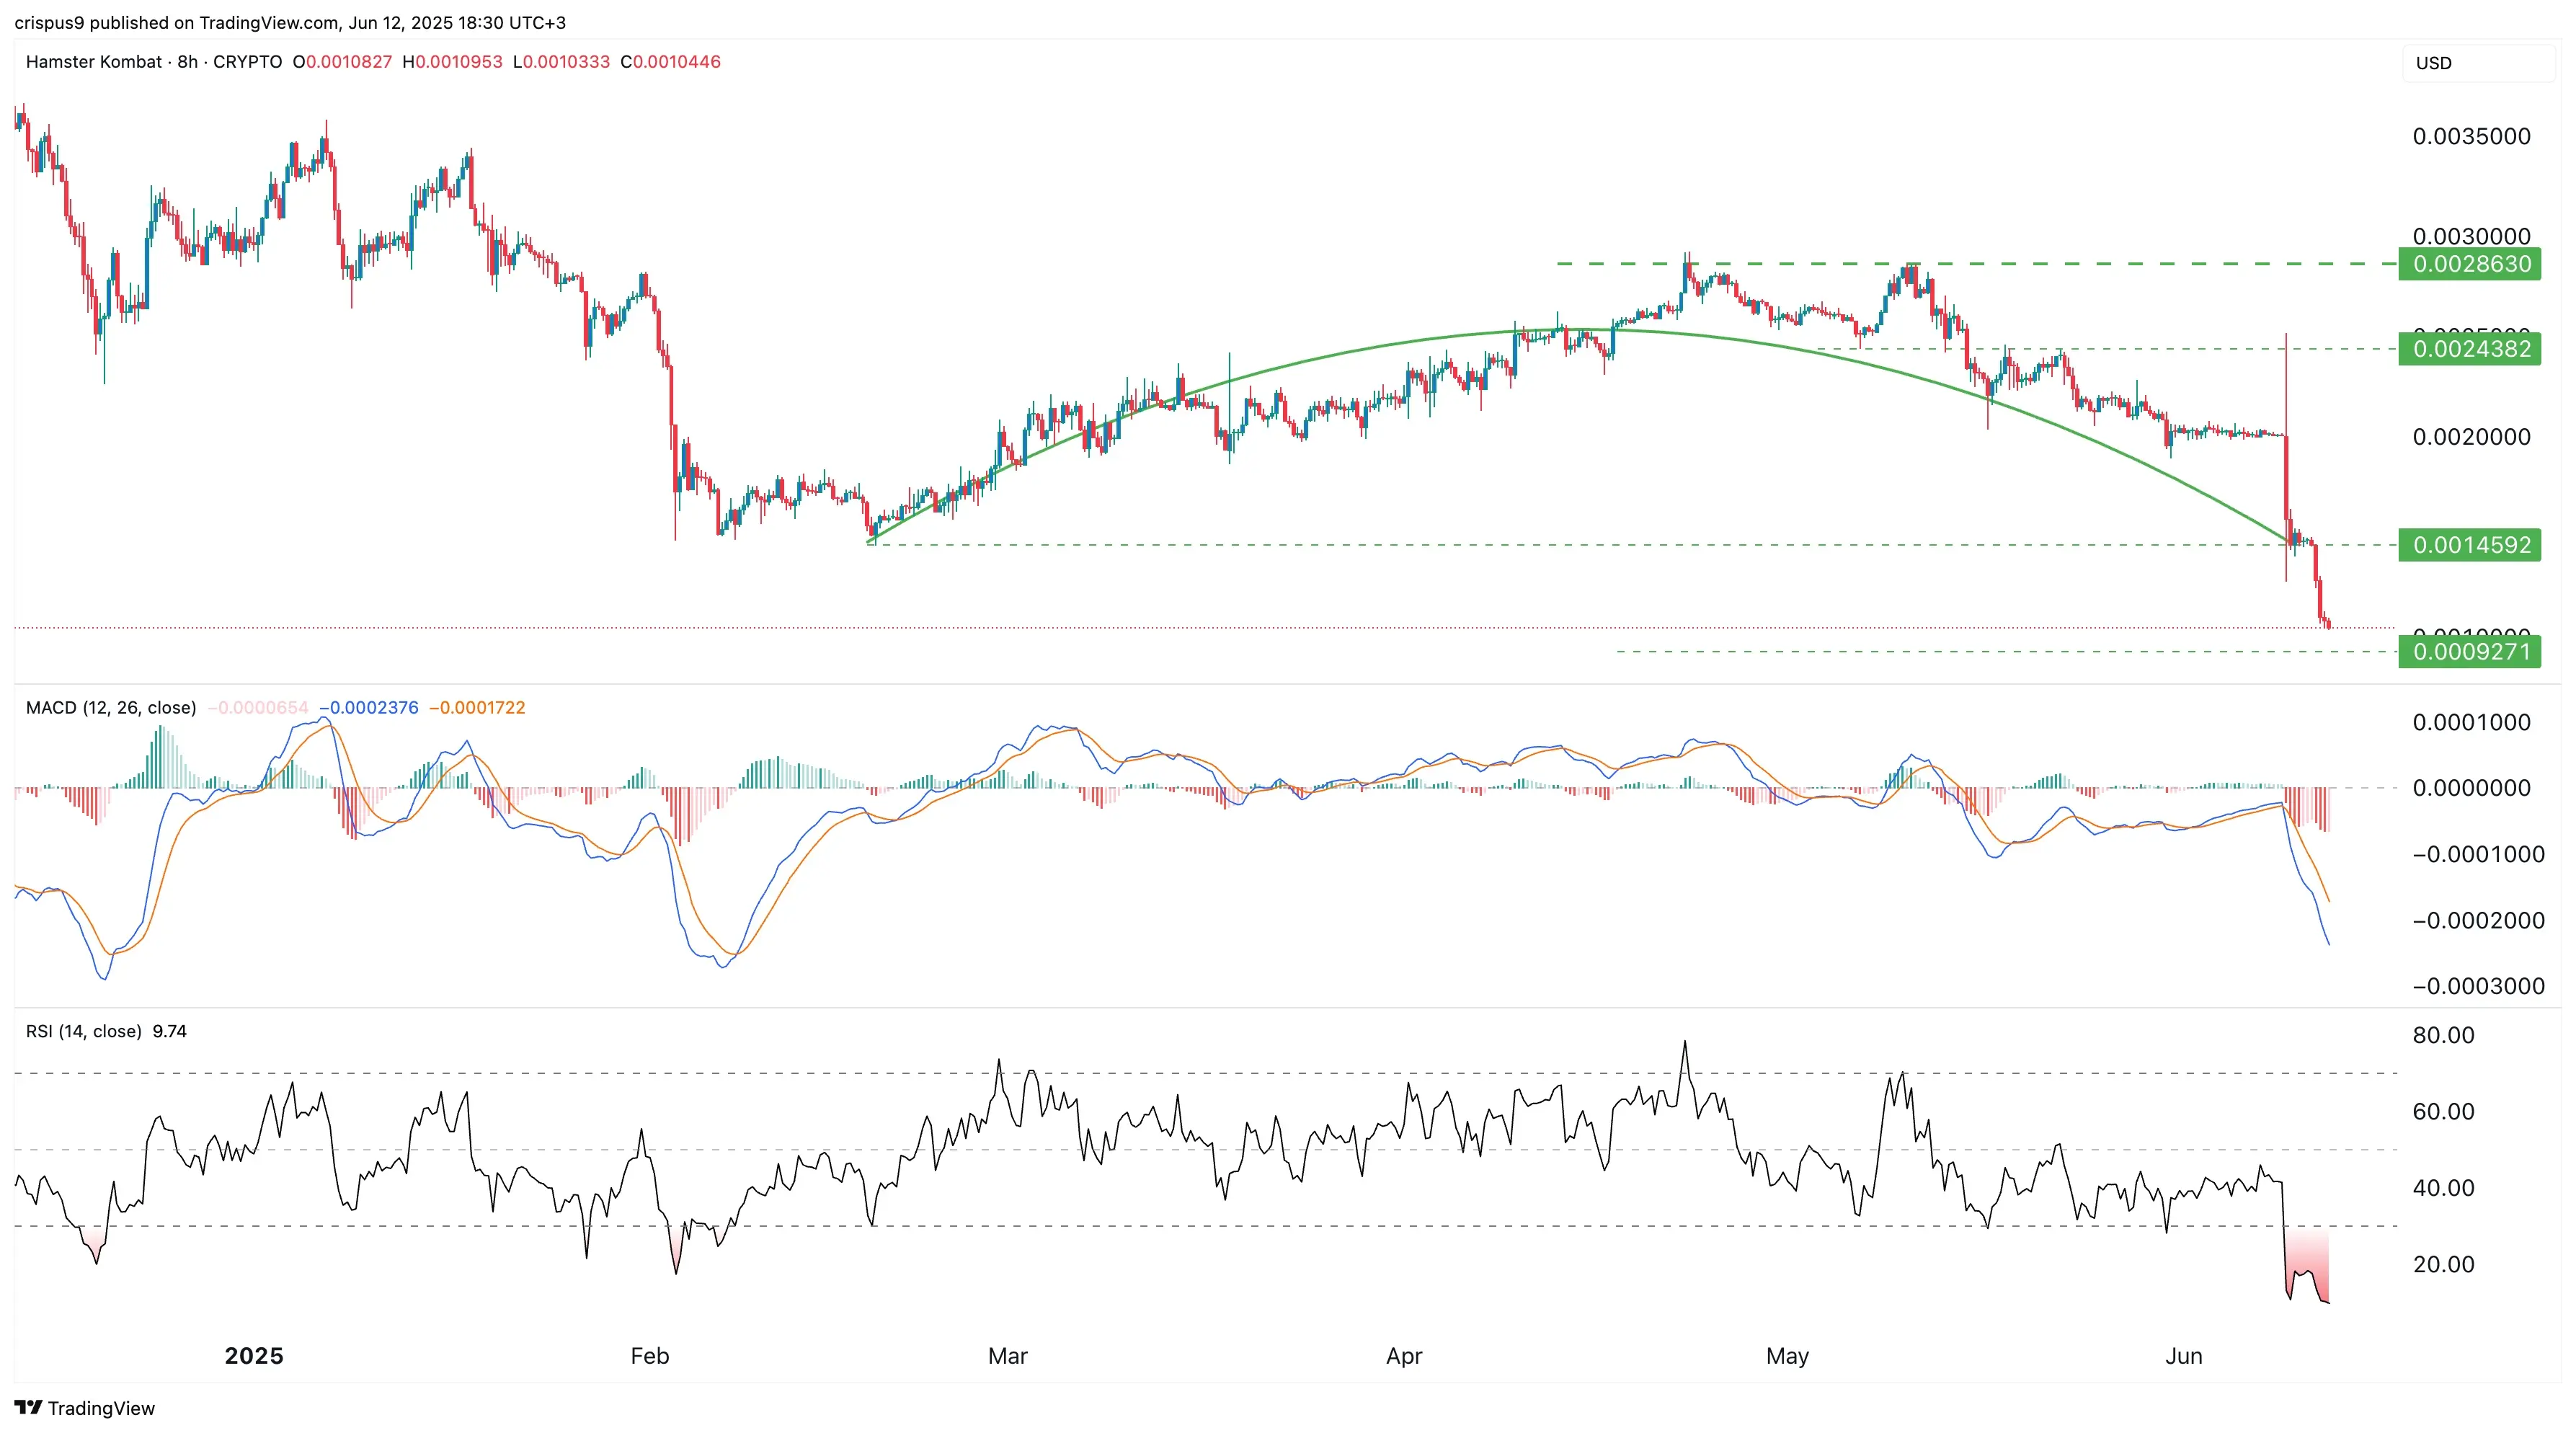The height and width of the screenshot is (1433, 2576).
Task: Select the RSI (14, close) legend
Action: (x=84, y=1031)
